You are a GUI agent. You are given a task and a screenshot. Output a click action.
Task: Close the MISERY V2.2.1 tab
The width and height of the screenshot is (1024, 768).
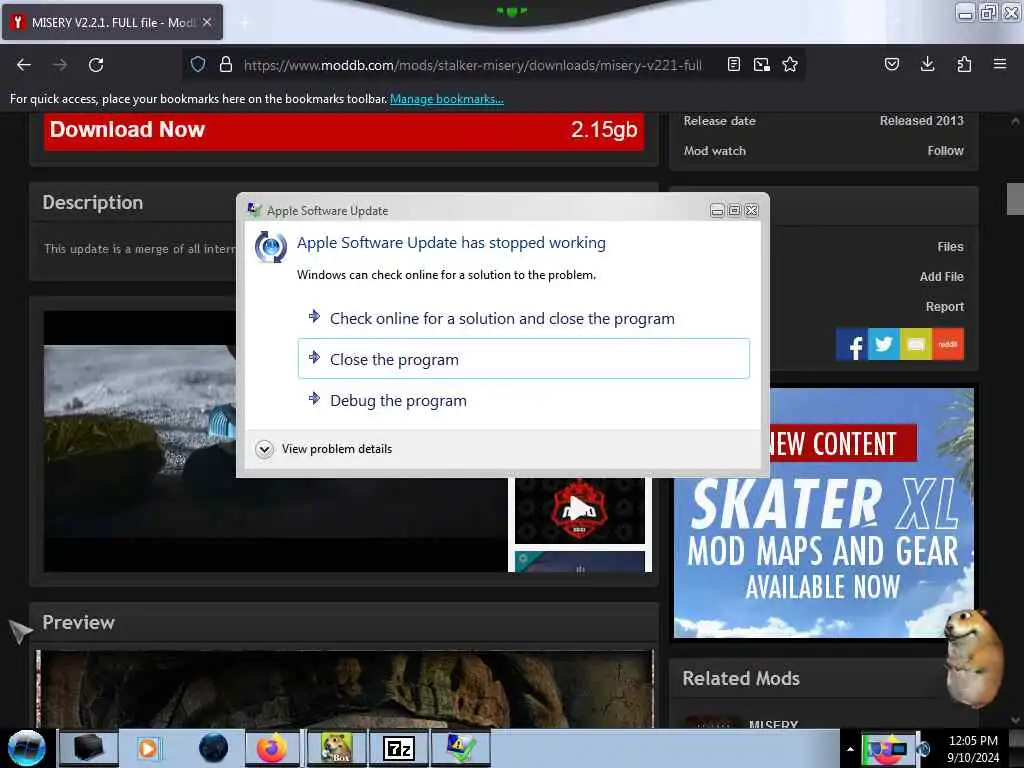(207, 22)
